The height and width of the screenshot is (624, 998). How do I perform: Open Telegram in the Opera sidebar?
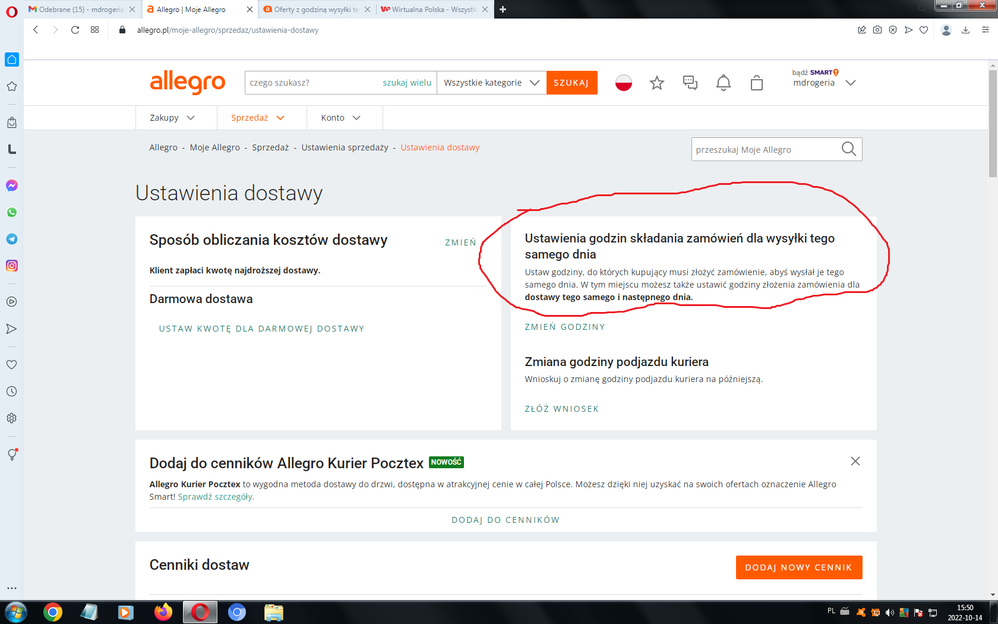click(11, 239)
